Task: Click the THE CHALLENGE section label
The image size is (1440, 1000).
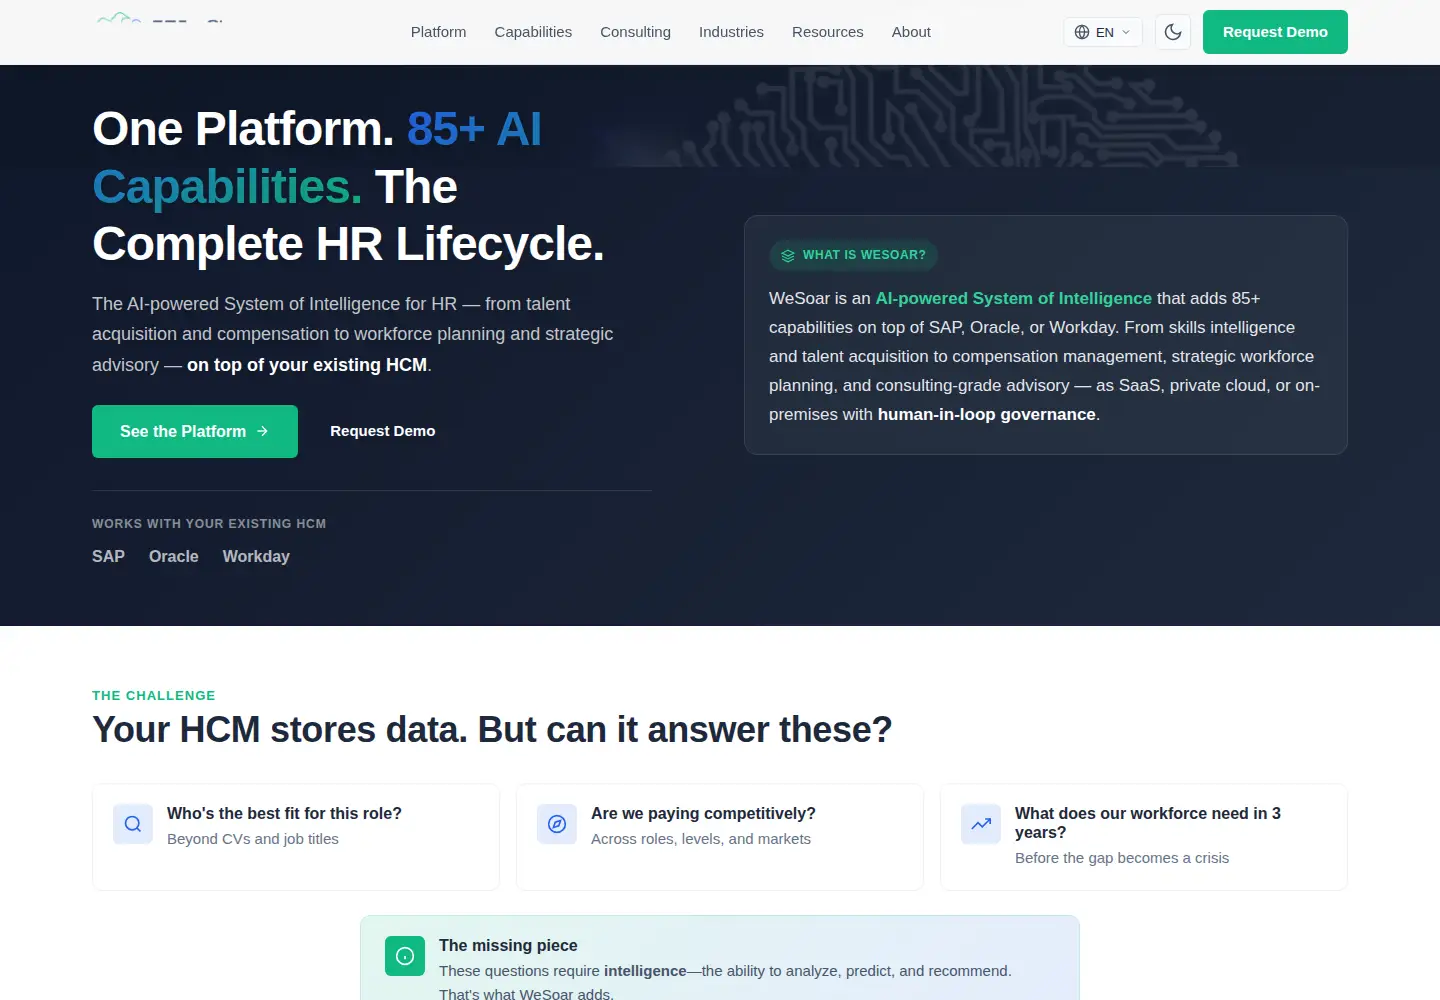Action: coord(154,695)
